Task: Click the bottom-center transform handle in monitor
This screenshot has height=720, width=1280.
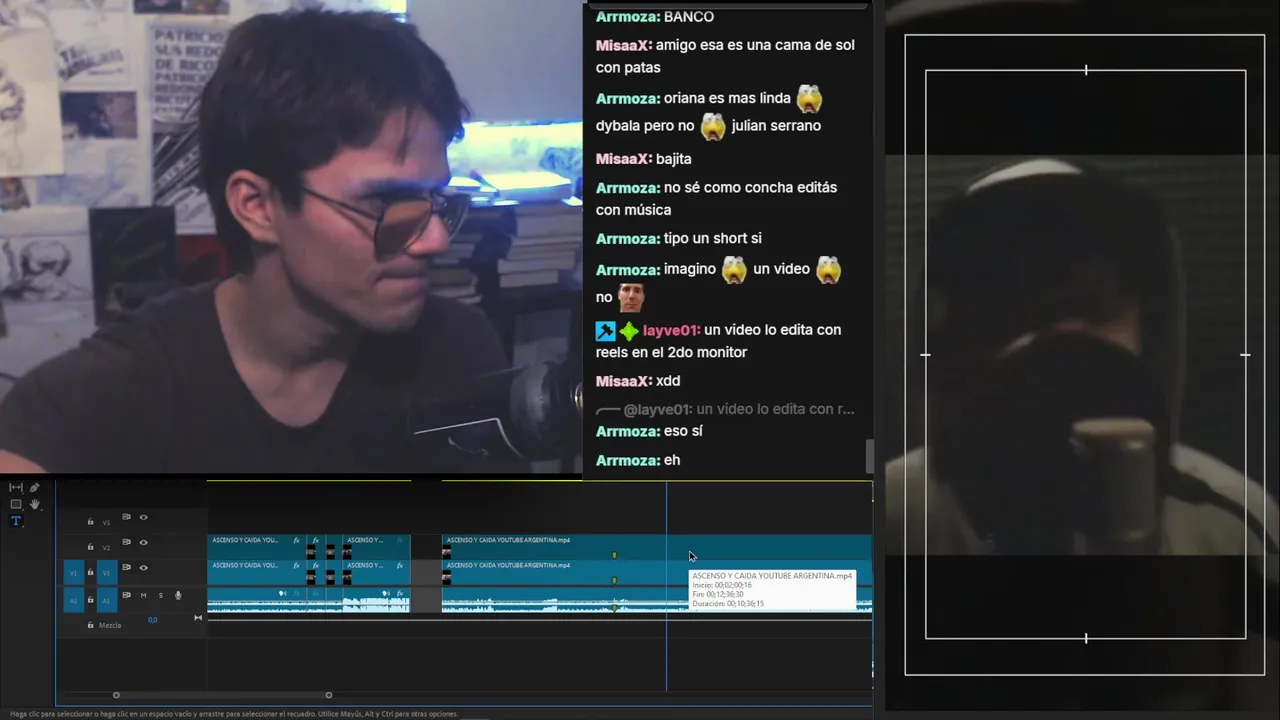Action: point(1086,638)
